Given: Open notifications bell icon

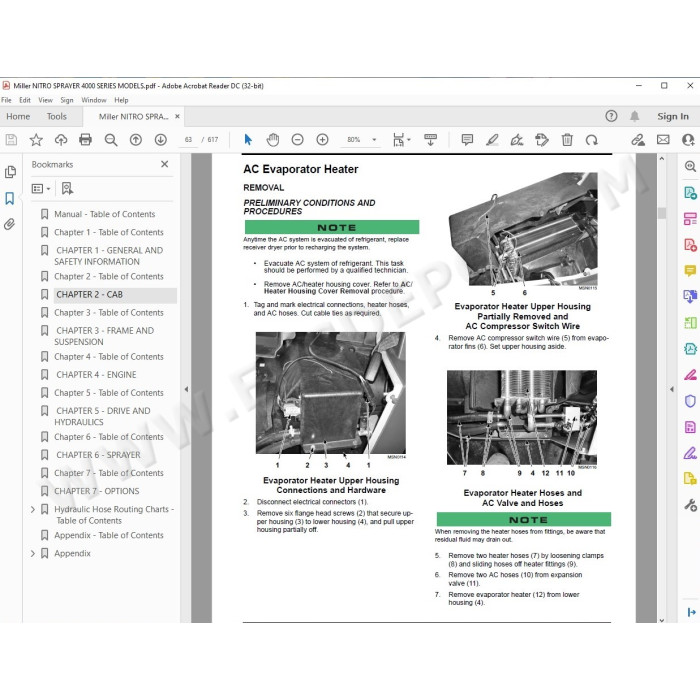Looking at the screenshot, I should tap(634, 117).
